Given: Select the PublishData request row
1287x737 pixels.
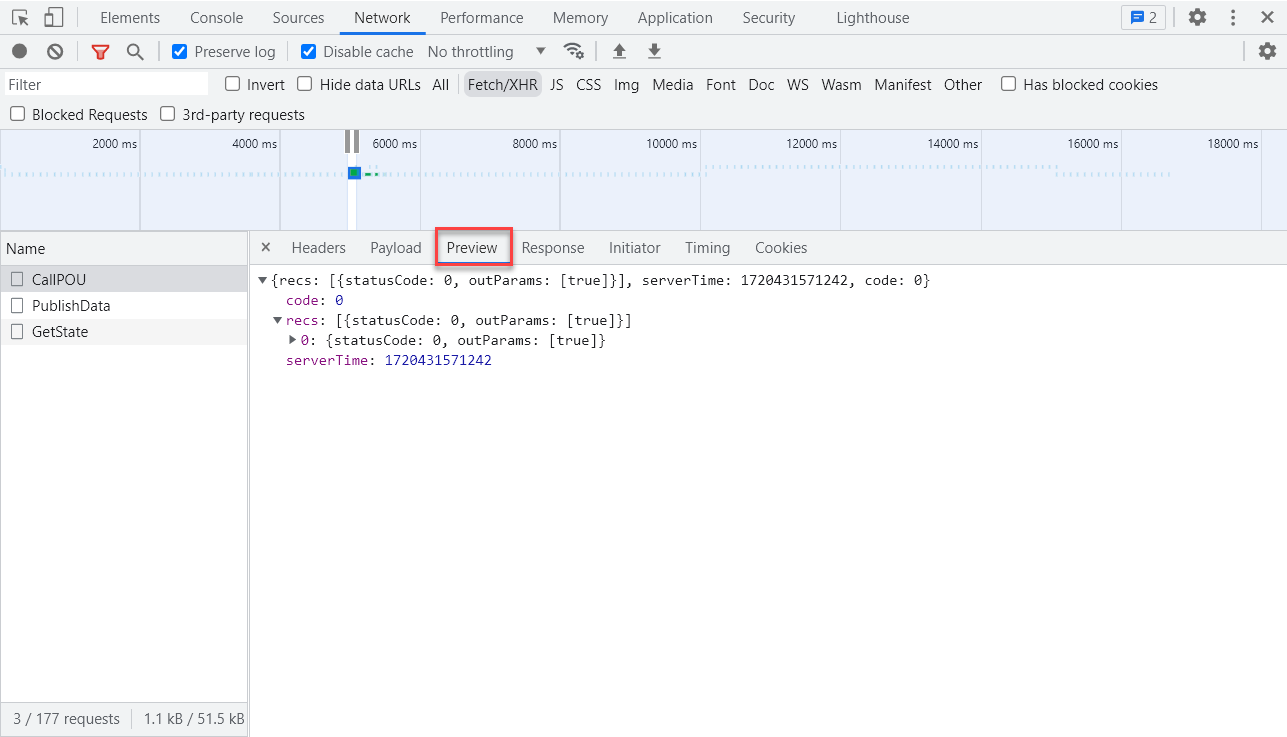Looking at the screenshot, I should 124,305.
